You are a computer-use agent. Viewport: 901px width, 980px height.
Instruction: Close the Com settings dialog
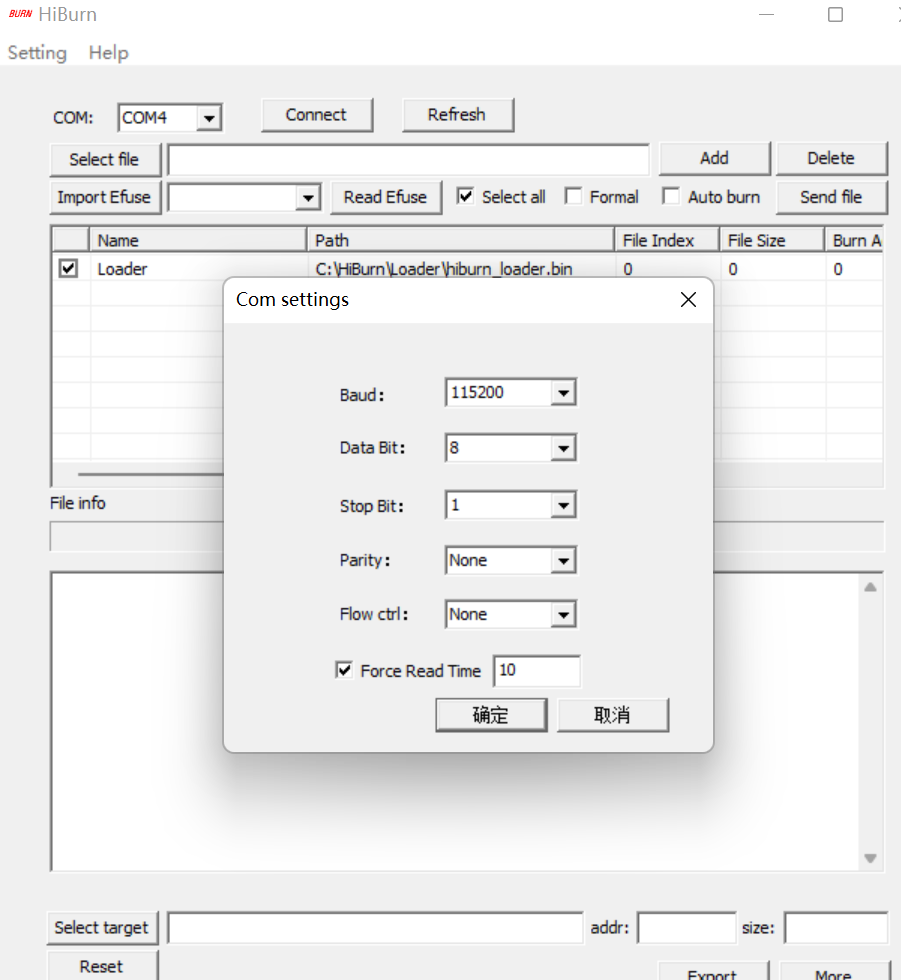point(688,300)
